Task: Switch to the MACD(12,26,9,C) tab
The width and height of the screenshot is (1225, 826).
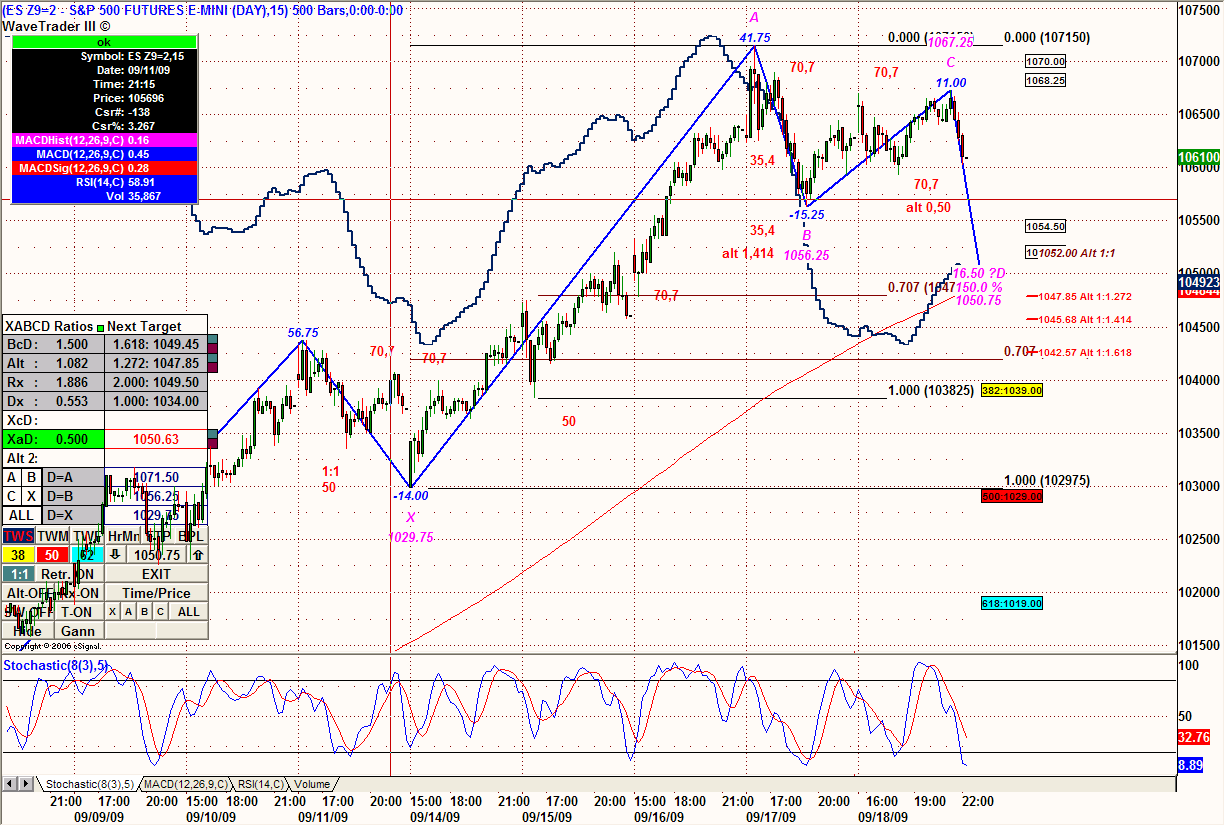Action: click(188, 784)
